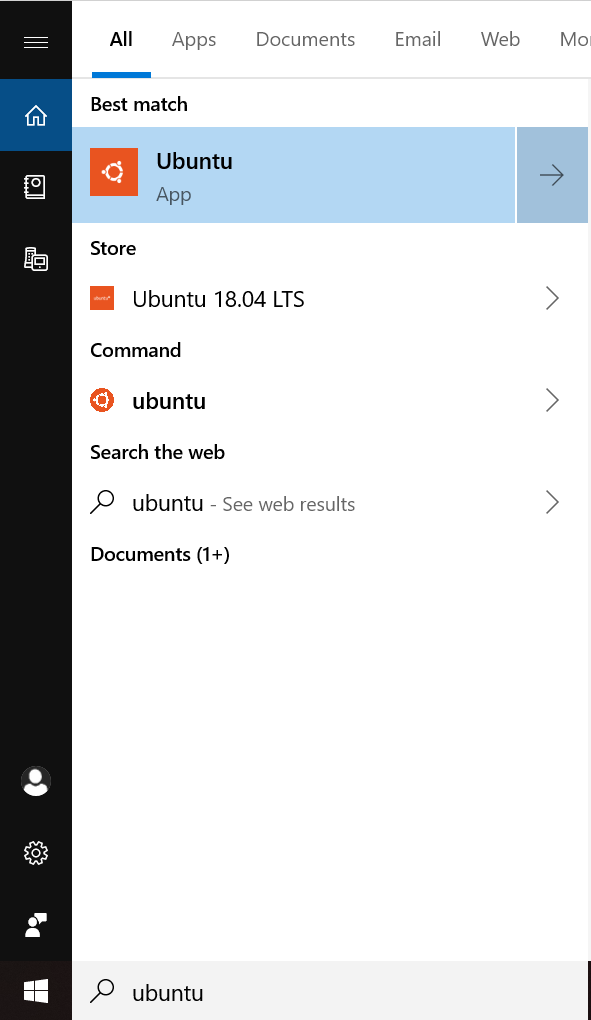
Task: Select the Home icon in sidebar
Action: 36,115
